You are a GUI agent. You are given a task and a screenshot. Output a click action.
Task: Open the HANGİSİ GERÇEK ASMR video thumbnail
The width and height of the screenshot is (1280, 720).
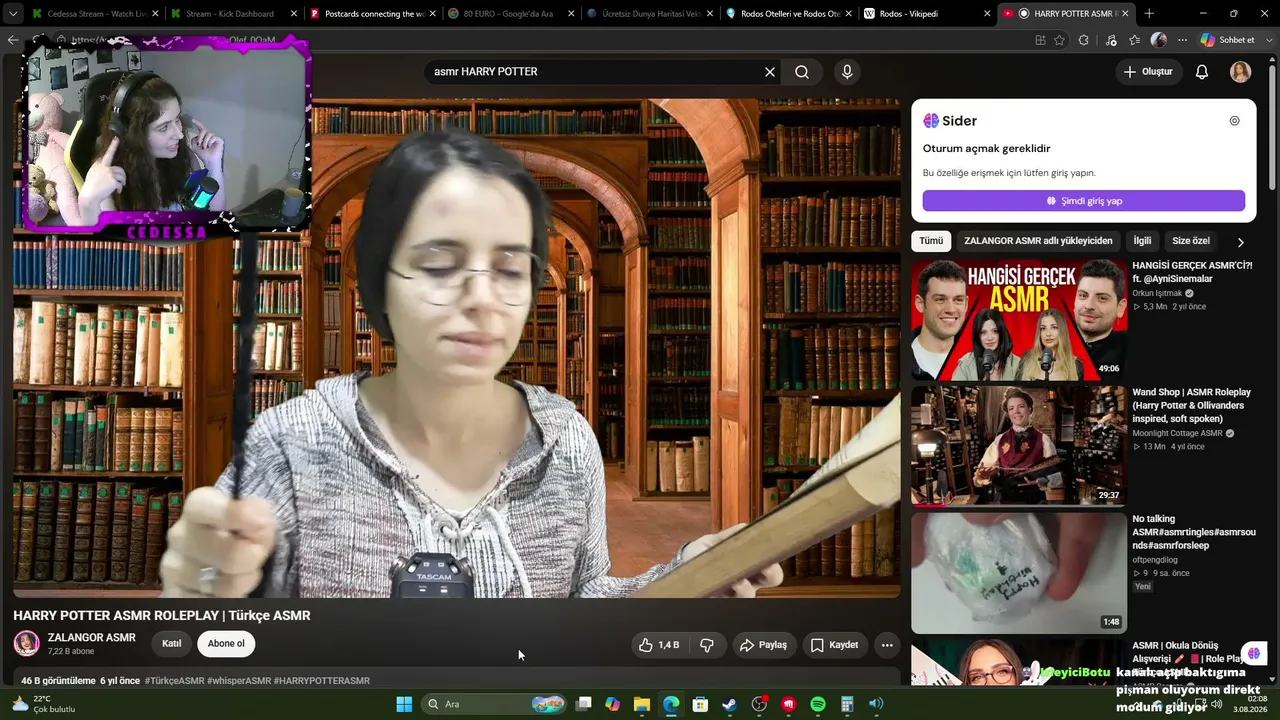[x=1019, y=320]
